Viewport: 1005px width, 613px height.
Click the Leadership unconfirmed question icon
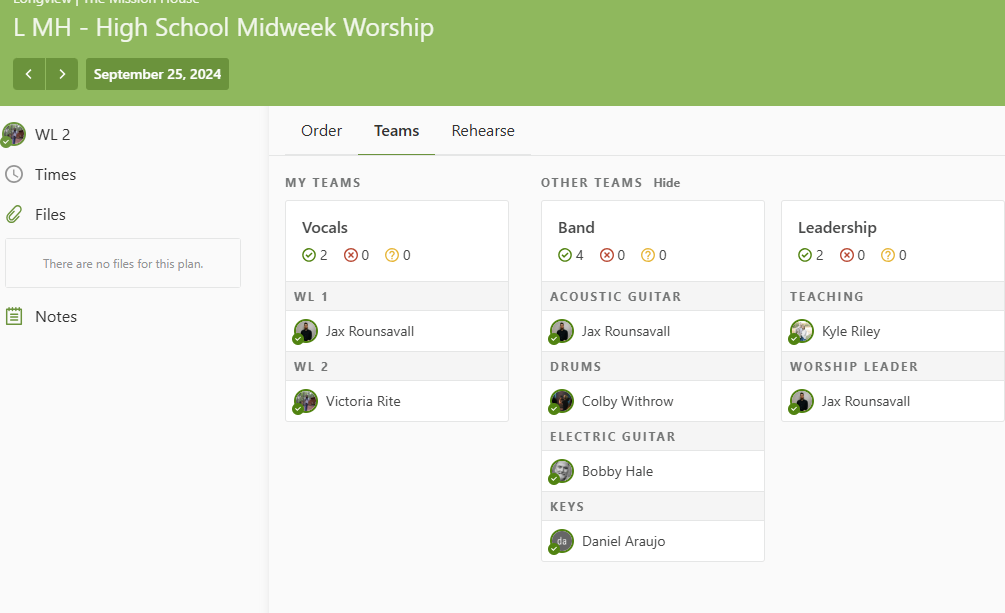tap(888, 255)
